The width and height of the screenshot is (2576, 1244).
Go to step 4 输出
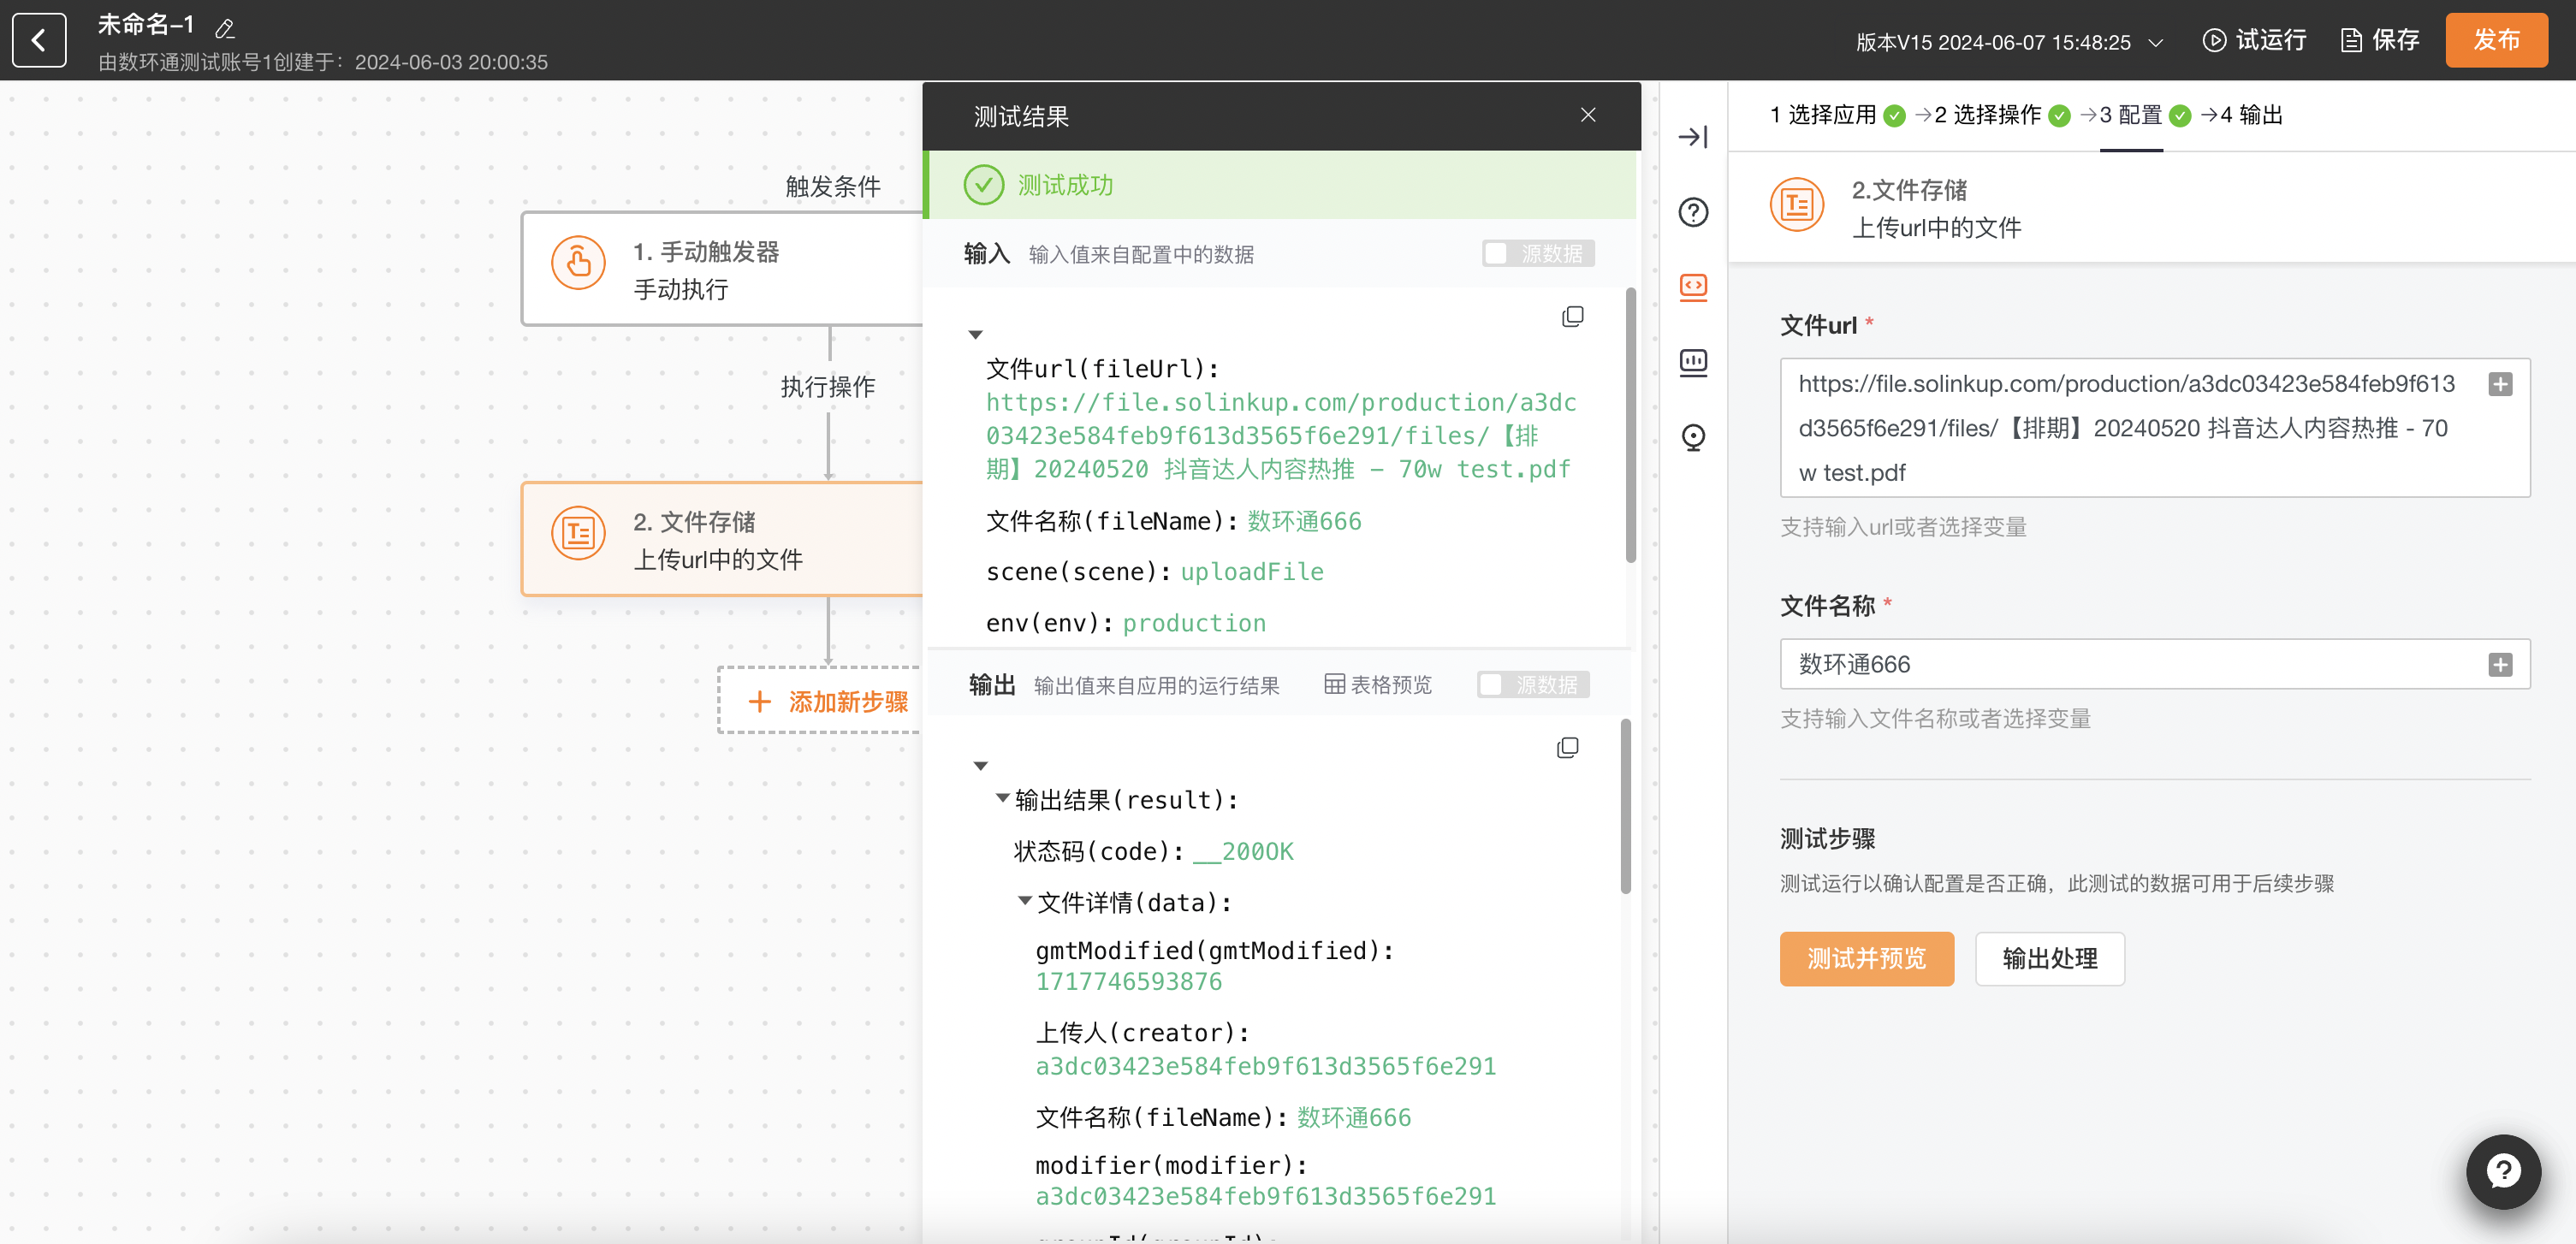(2250, 115)
